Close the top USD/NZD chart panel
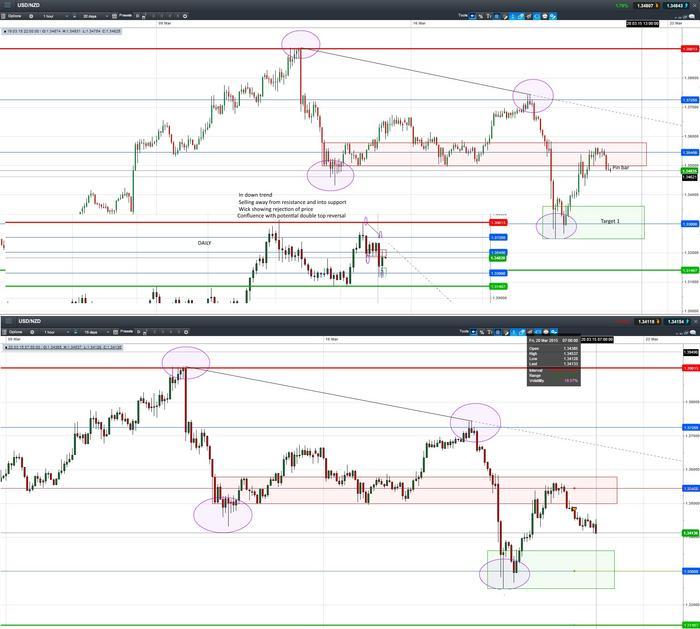The height and width of the screenshot is (629, 700). [x=695, y=6]
